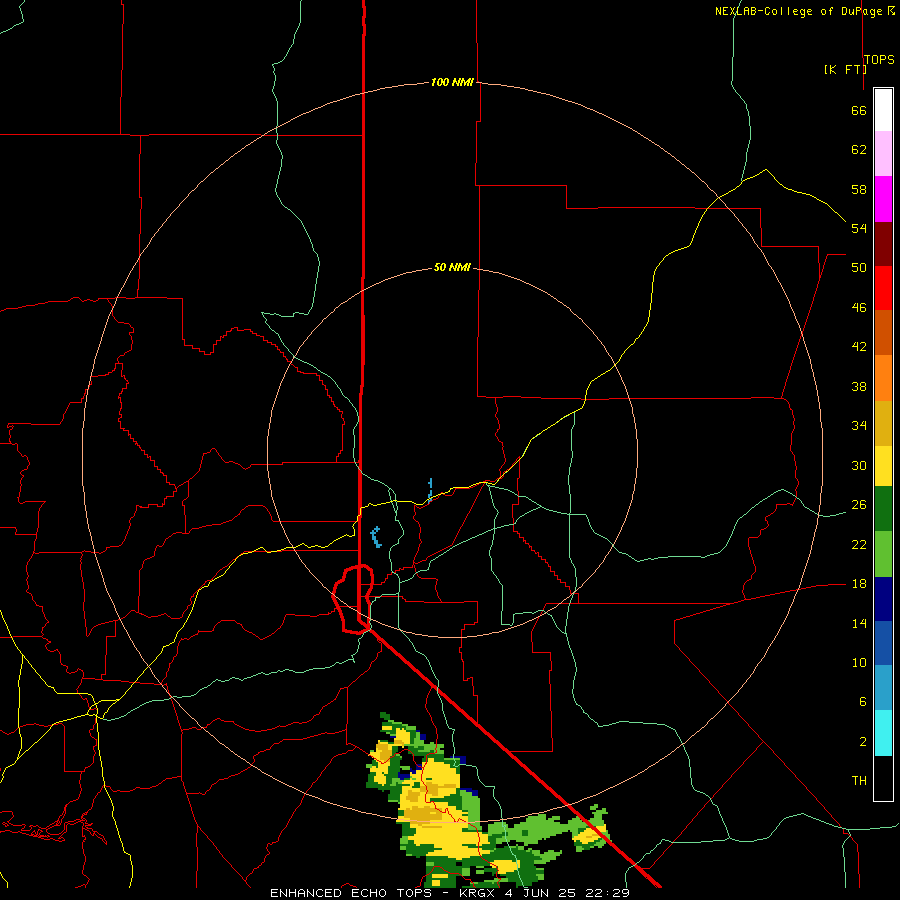
Task: Click the white swatch in the tops legend
Action: point(883,110)
